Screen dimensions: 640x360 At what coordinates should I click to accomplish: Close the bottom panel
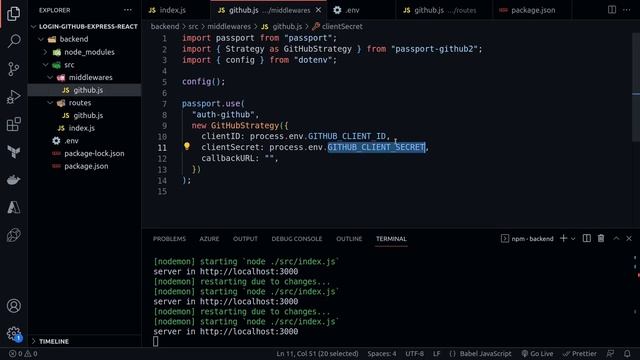629,238
